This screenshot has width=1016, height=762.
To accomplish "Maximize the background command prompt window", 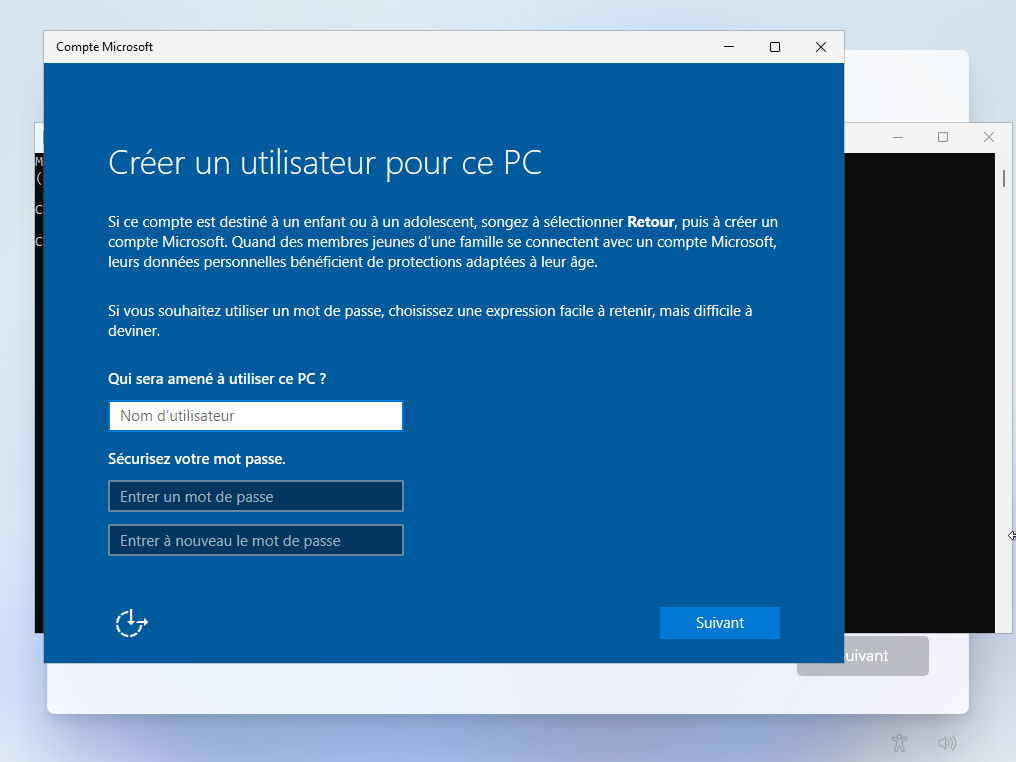I will click(942, 137).
